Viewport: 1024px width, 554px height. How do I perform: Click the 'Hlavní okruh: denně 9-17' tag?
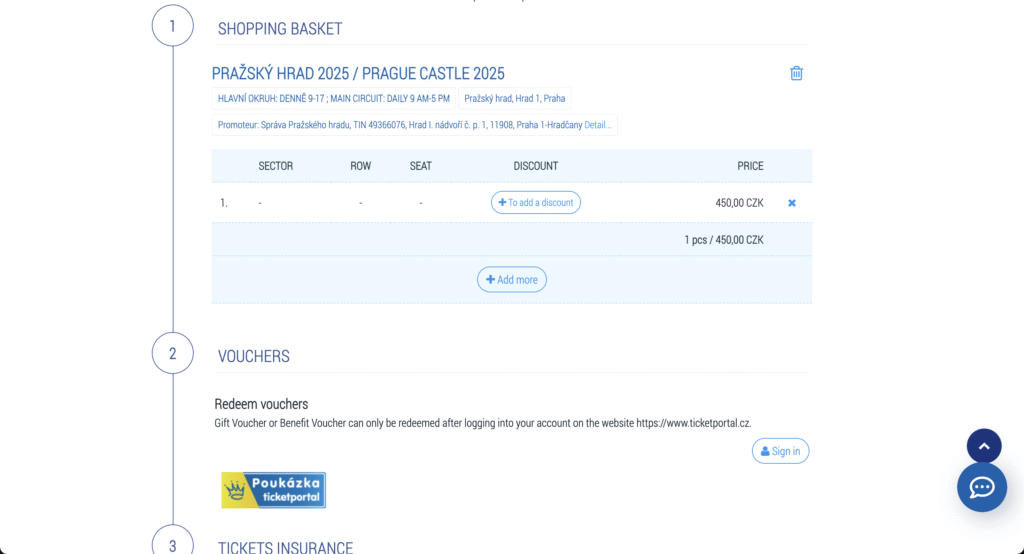[333, 98]
